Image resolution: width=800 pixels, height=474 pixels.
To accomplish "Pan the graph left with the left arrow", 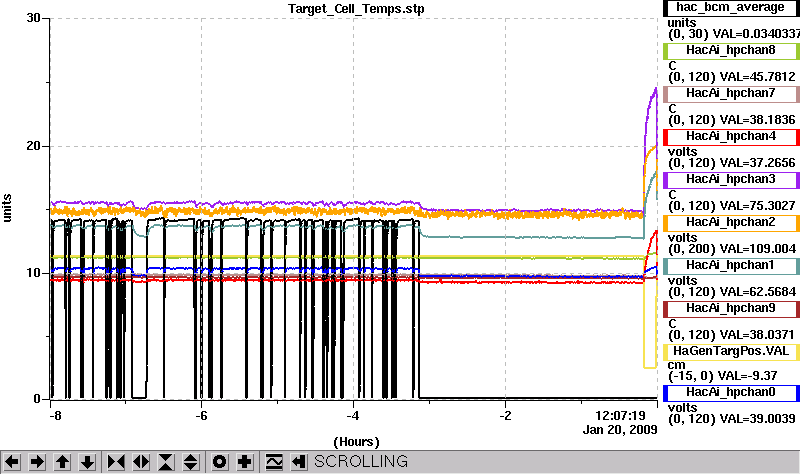I will [12, 462].
